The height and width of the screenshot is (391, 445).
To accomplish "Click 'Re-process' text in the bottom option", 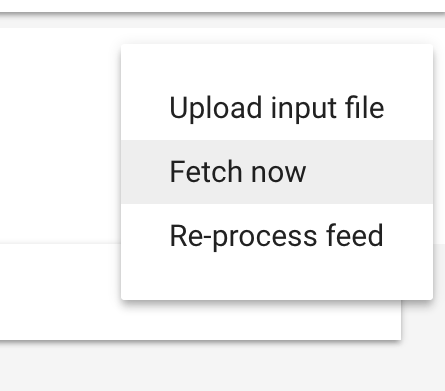I will (243, 237).
